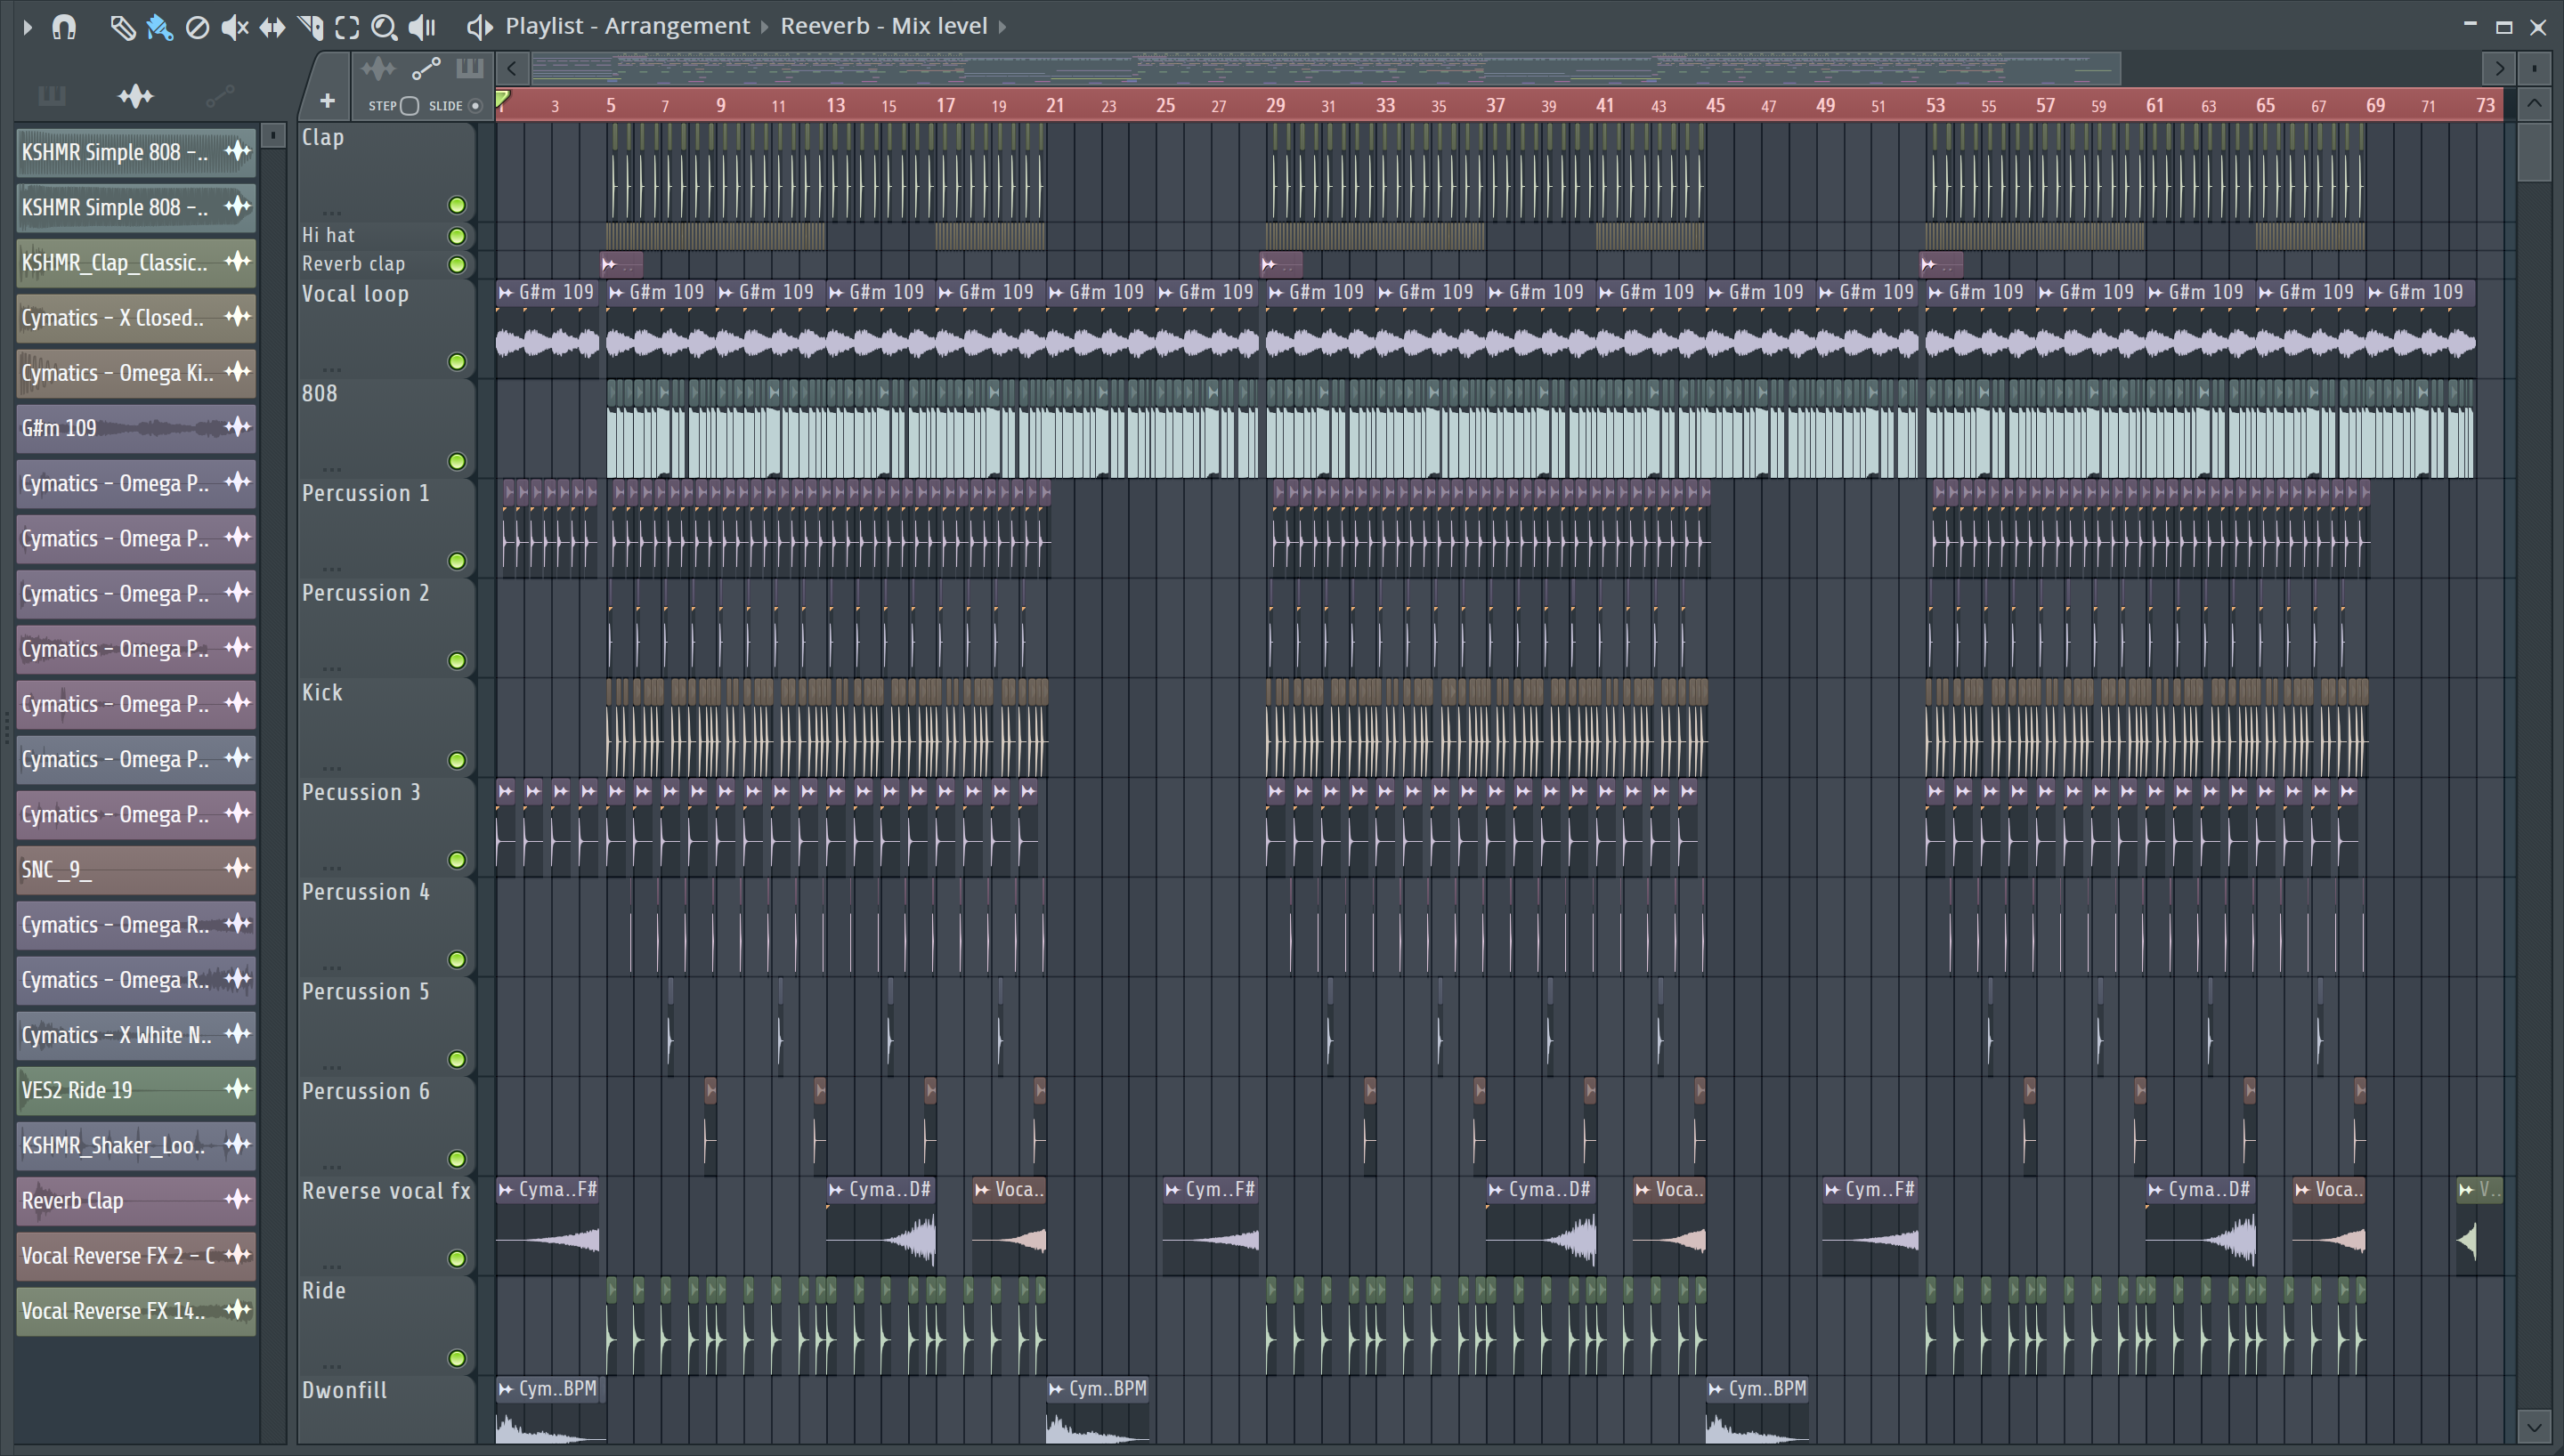This screenshot has height=1456, width=2564.
Task: Click waveform icon on Vocal Reverse FX 2 item
Action: click(237, 1255)
